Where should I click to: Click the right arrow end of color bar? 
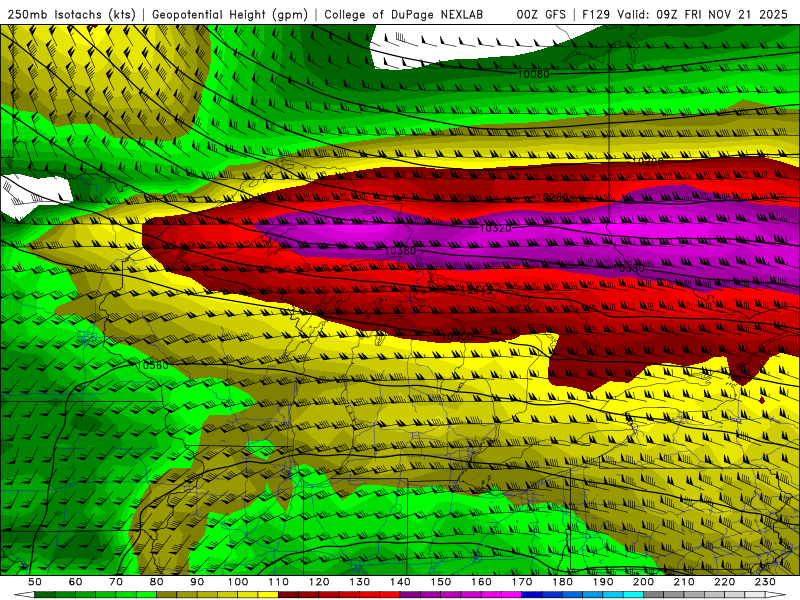click(x=776, y=595)
